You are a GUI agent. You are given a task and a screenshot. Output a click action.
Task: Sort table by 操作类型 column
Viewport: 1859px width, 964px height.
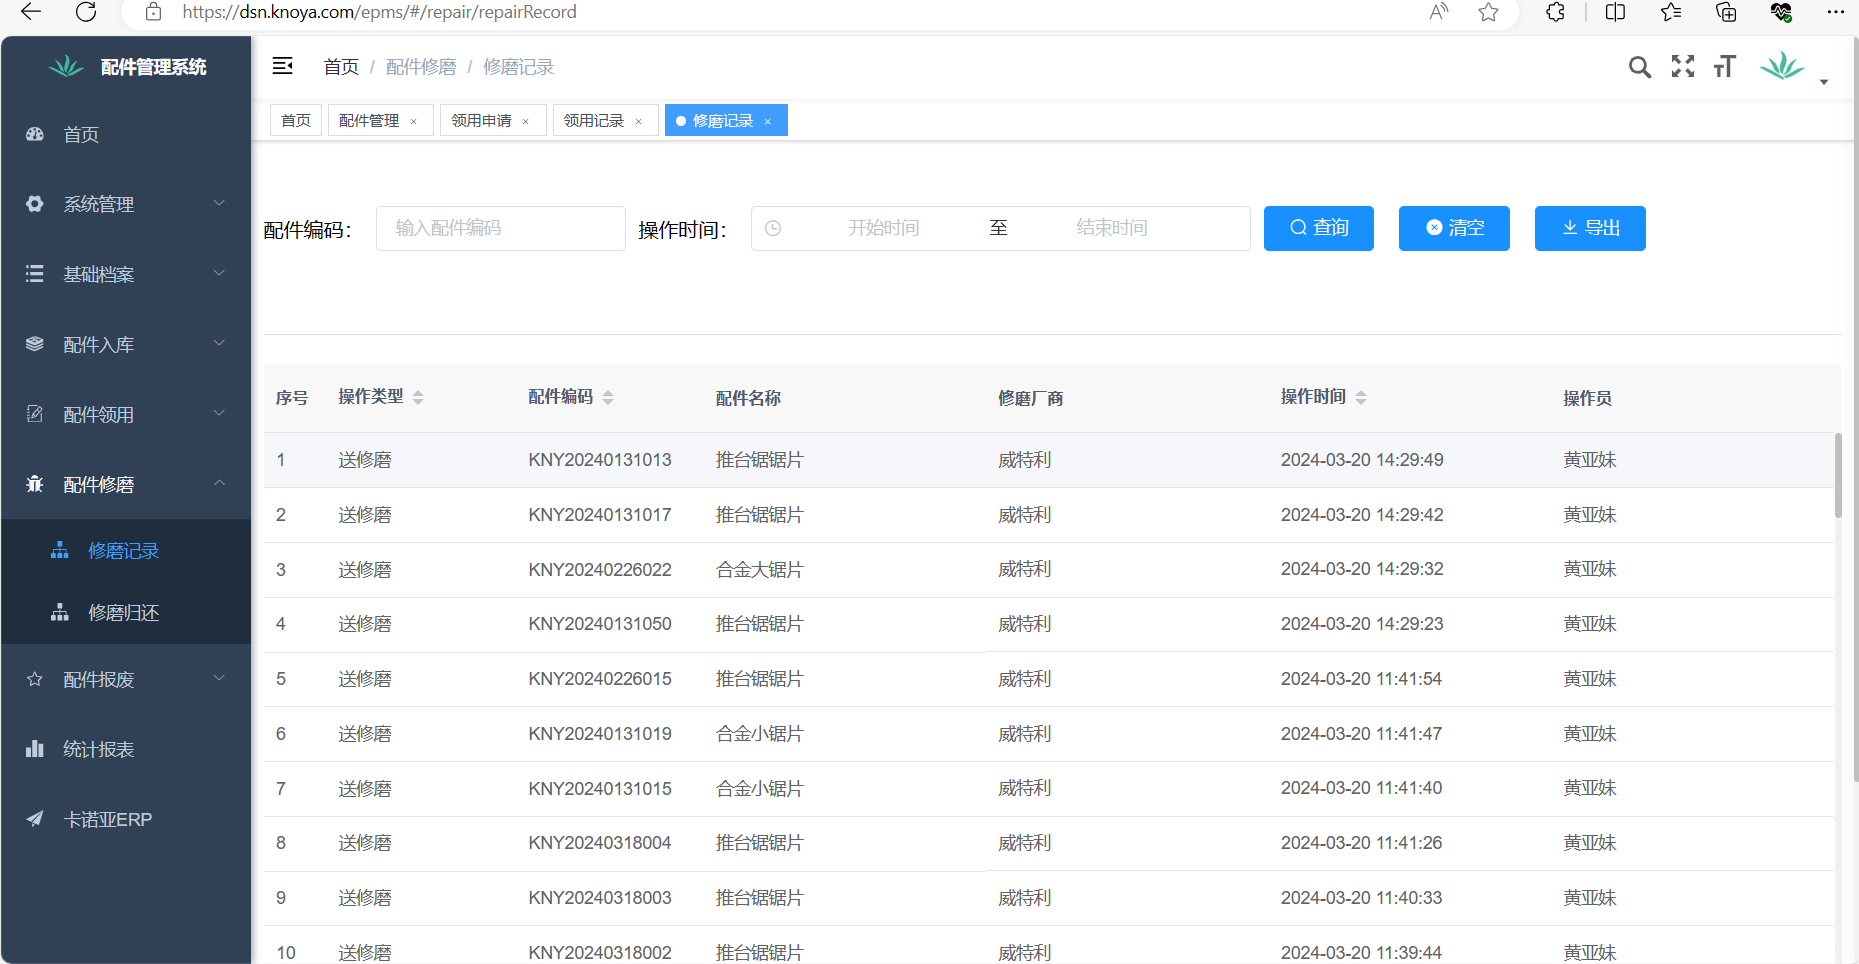click(418, 397)
